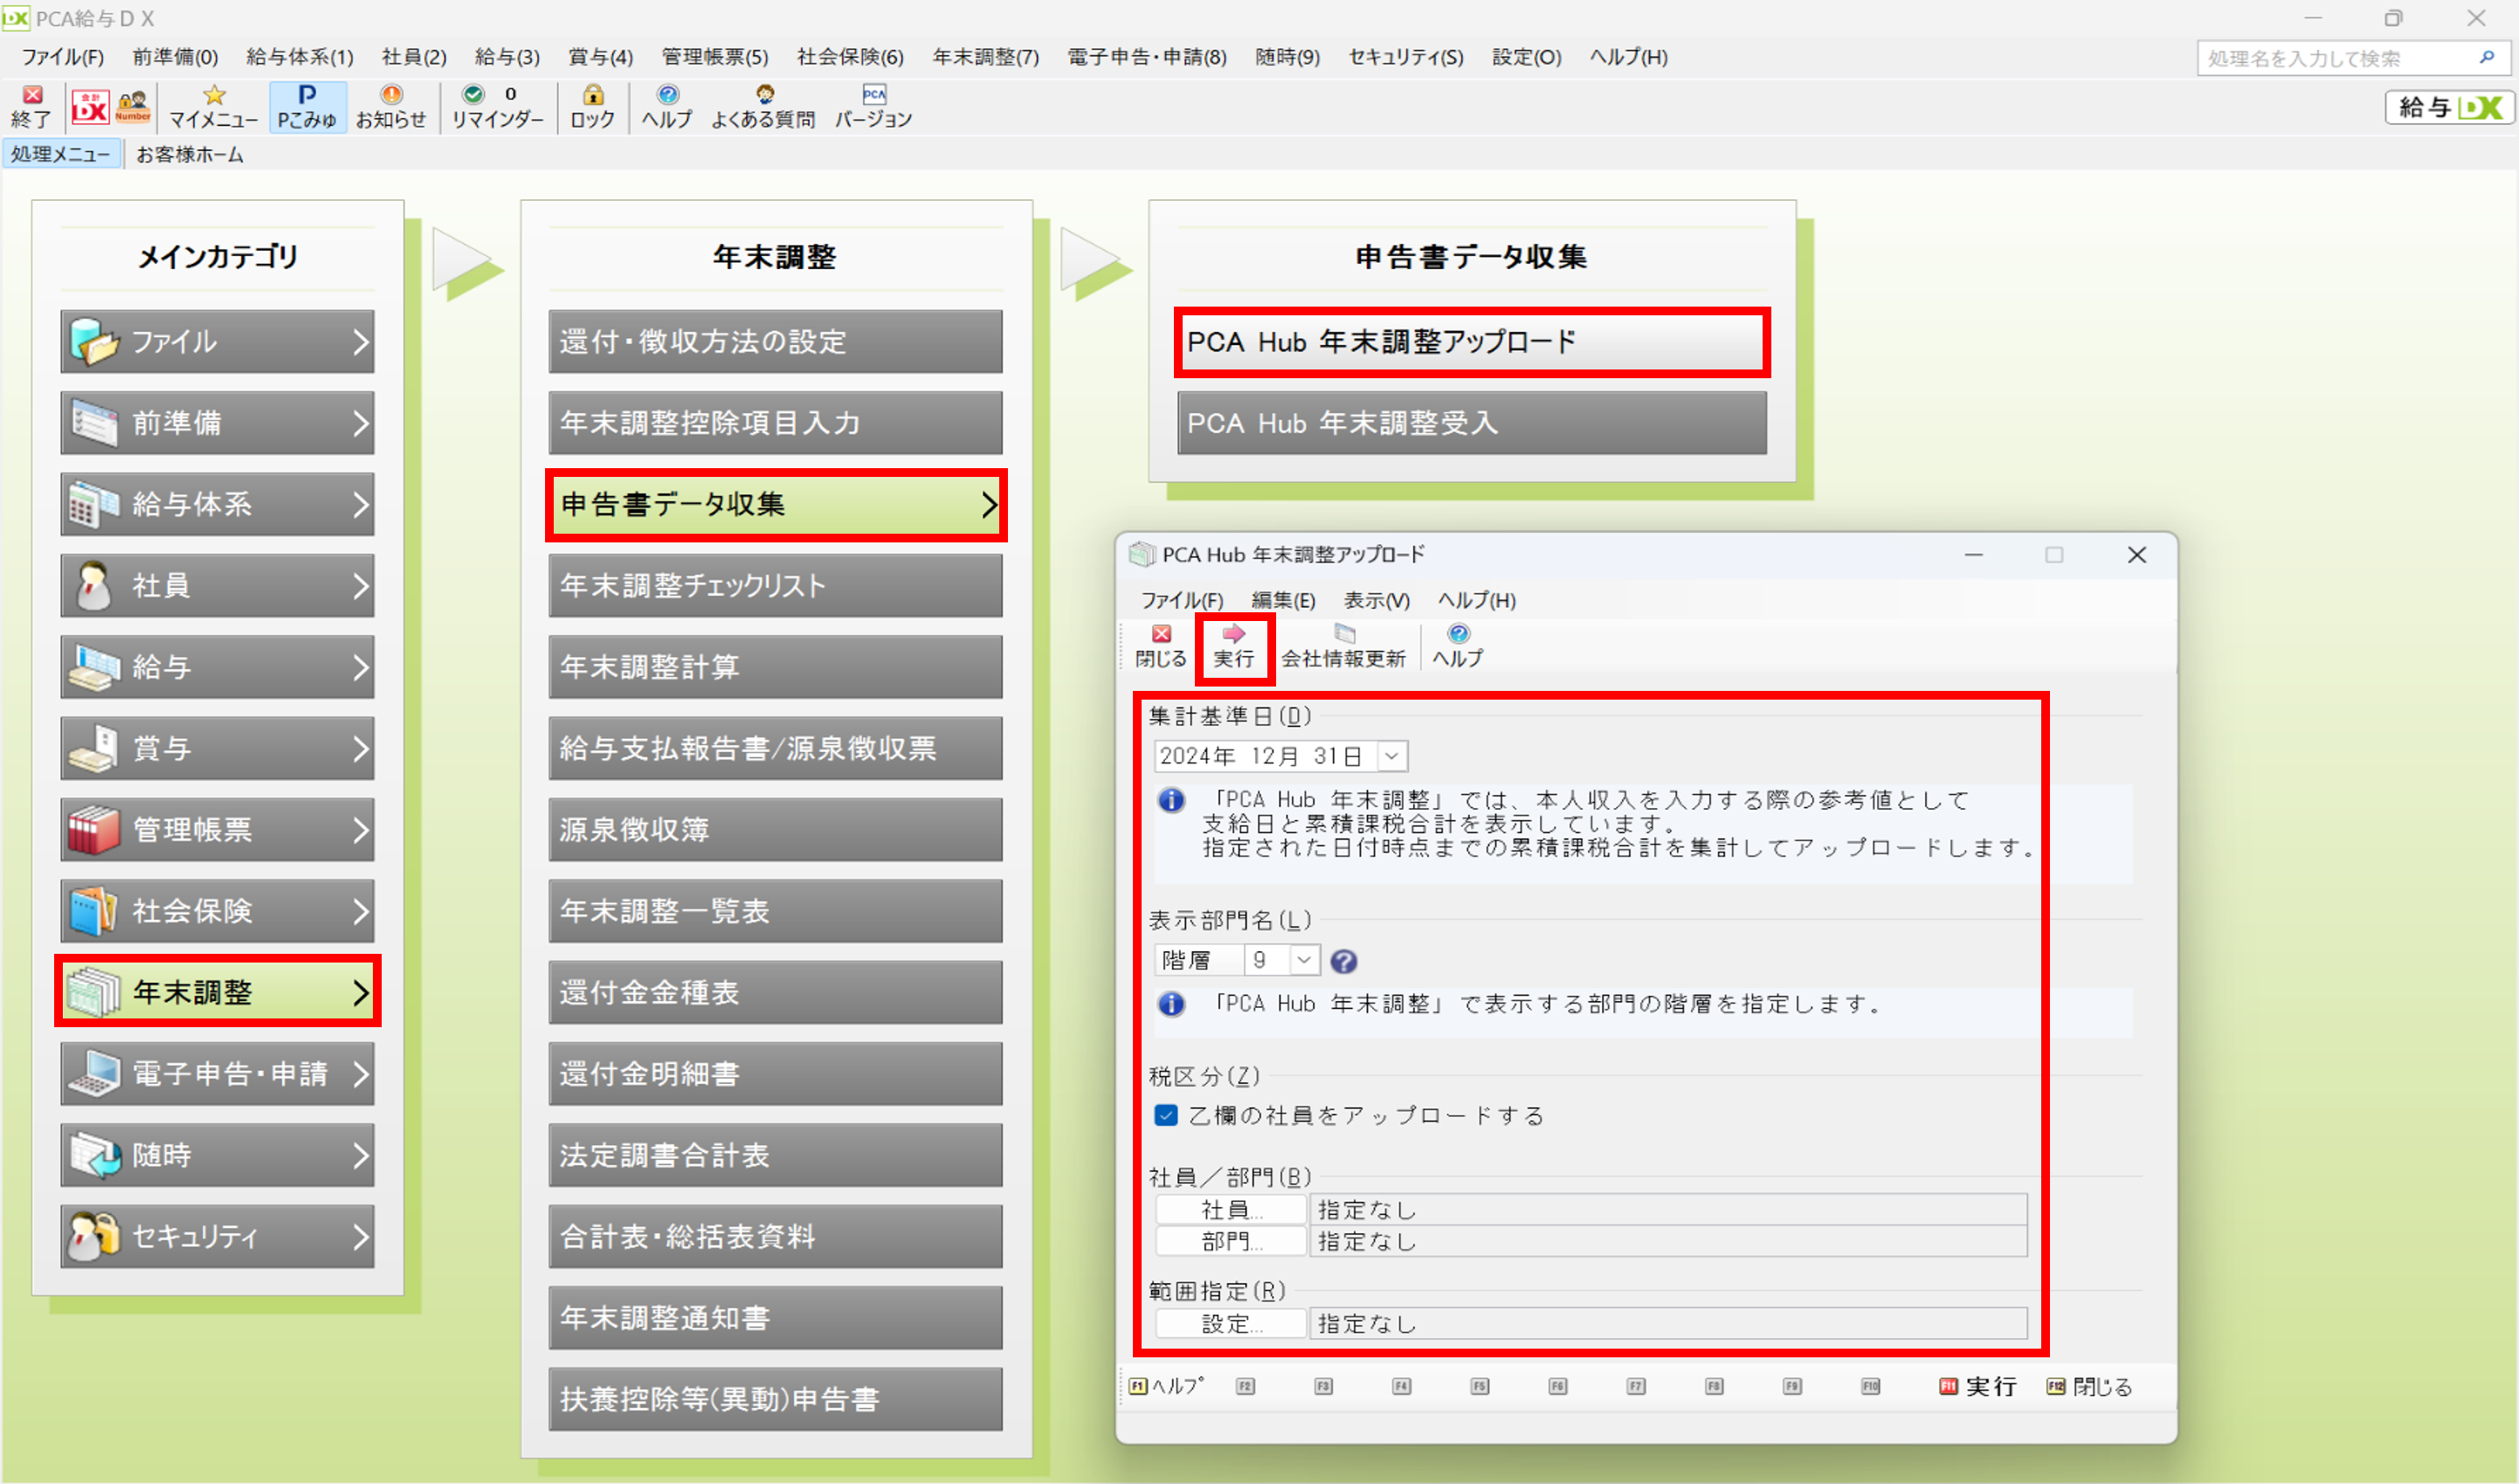Expand 電子申告・申請 category
Viewport: 2519px width, 1484px height.
pyautogui.click(x=217, y=1074)
